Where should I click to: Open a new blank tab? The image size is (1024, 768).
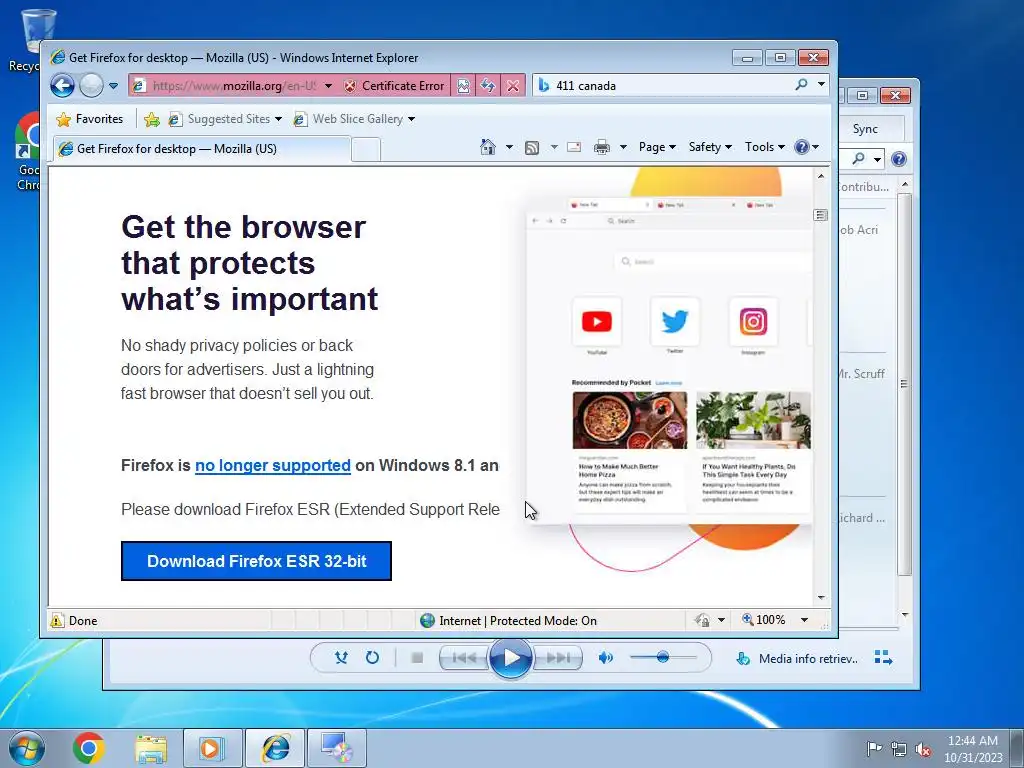click(366, 150)
